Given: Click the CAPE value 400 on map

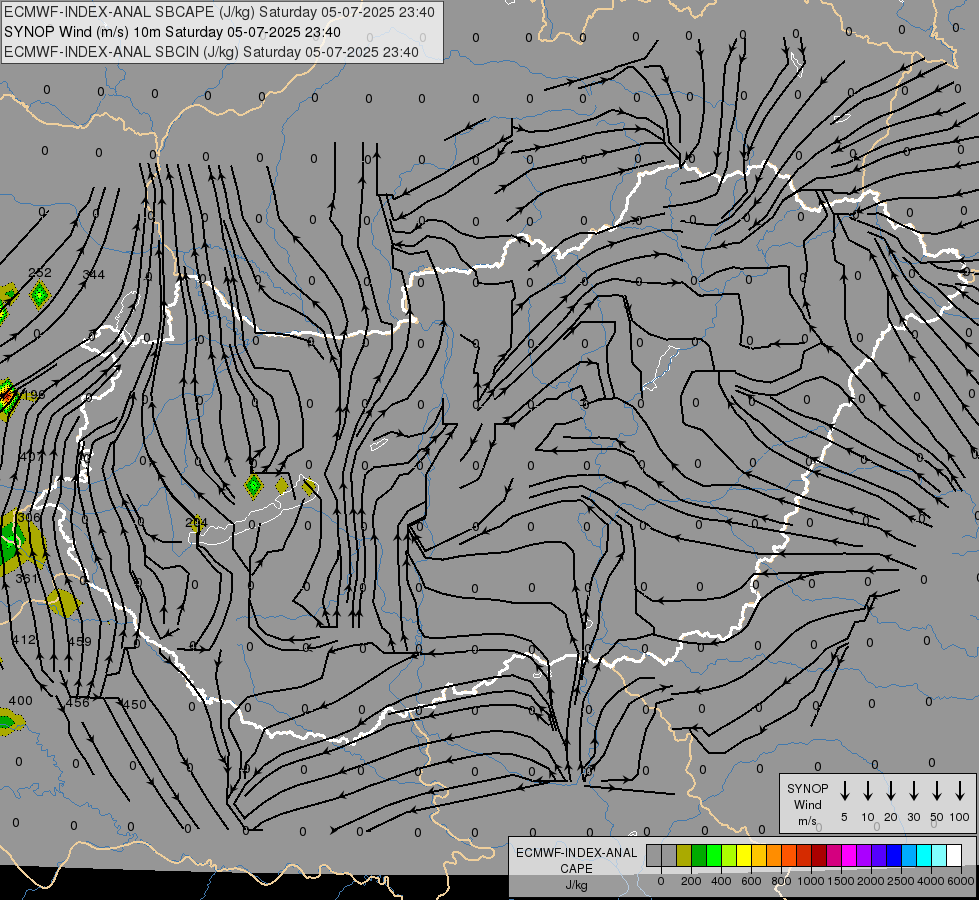Looking at the screenshot, I should click(x=21, y=701).
